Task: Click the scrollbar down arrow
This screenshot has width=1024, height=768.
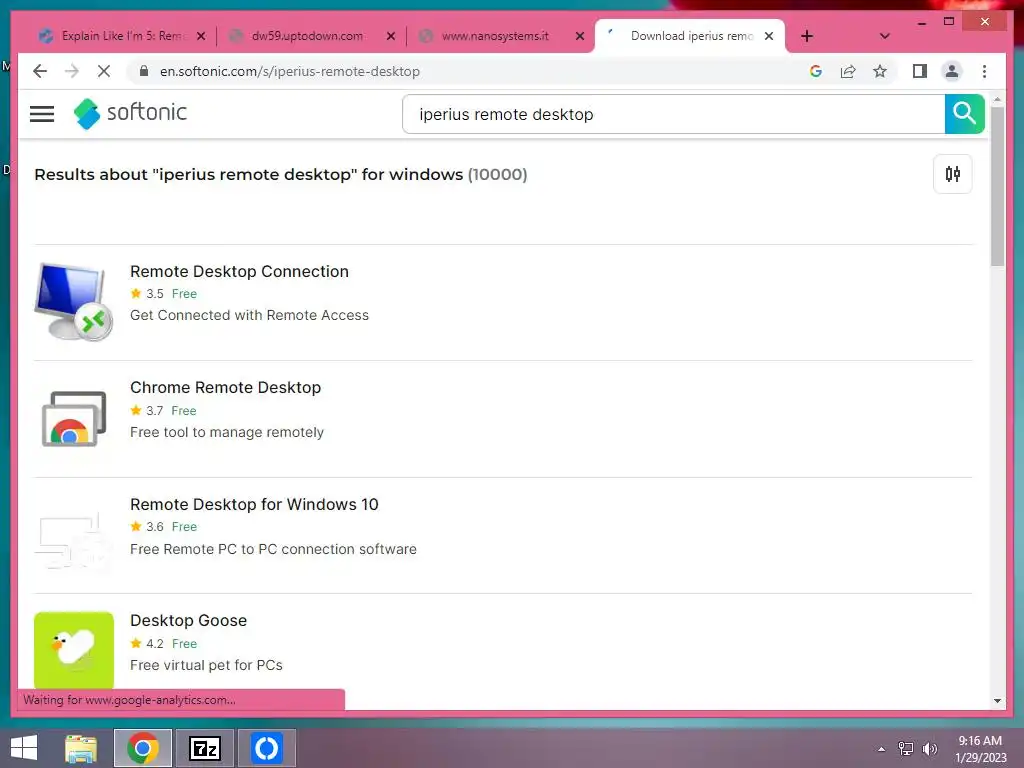Action: (997, 701)
